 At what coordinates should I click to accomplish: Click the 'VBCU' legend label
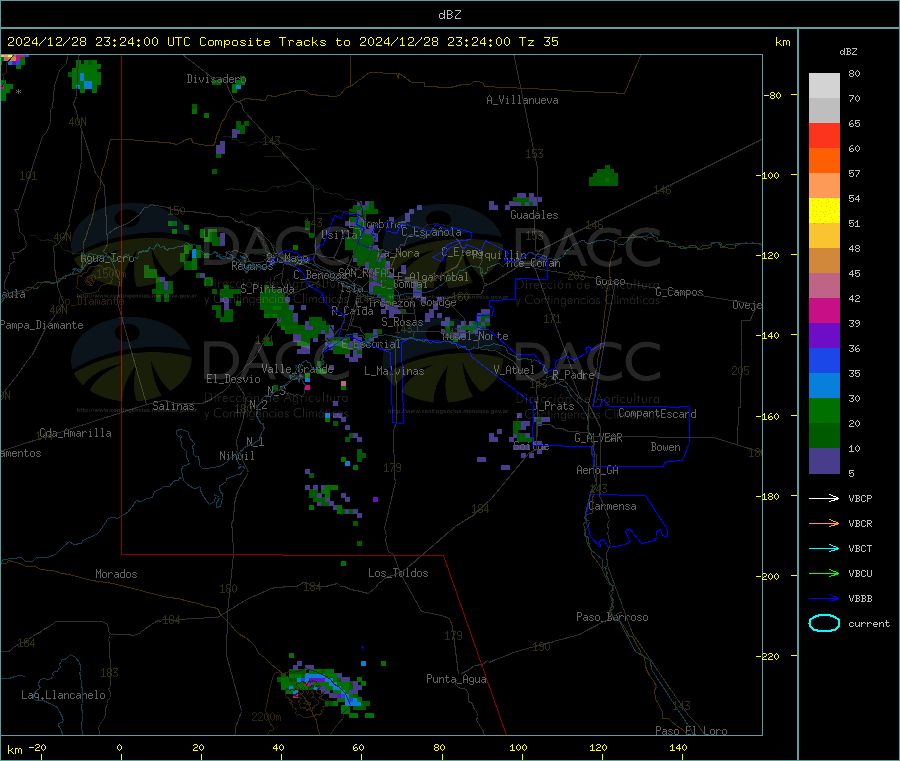pos(860,573)
